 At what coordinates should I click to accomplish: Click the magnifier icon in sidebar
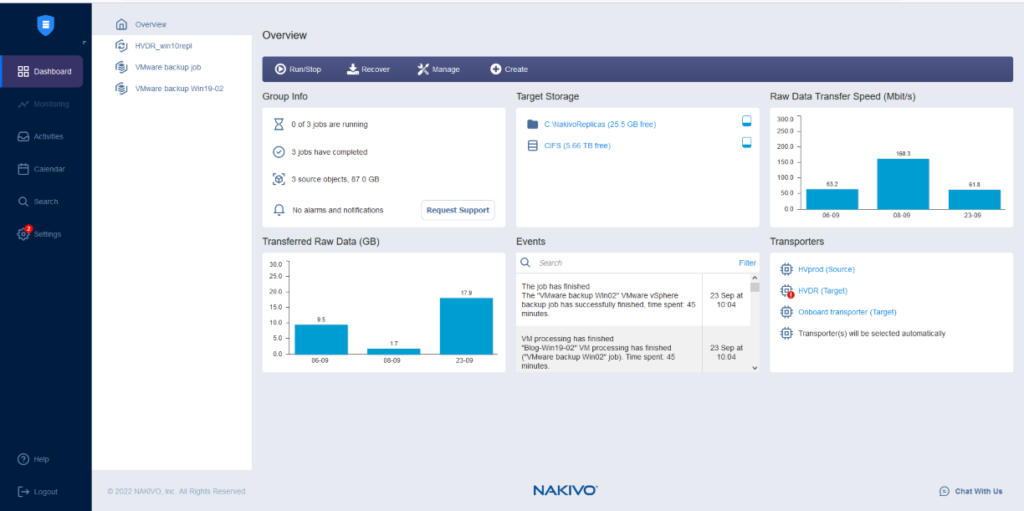(24, 201)
